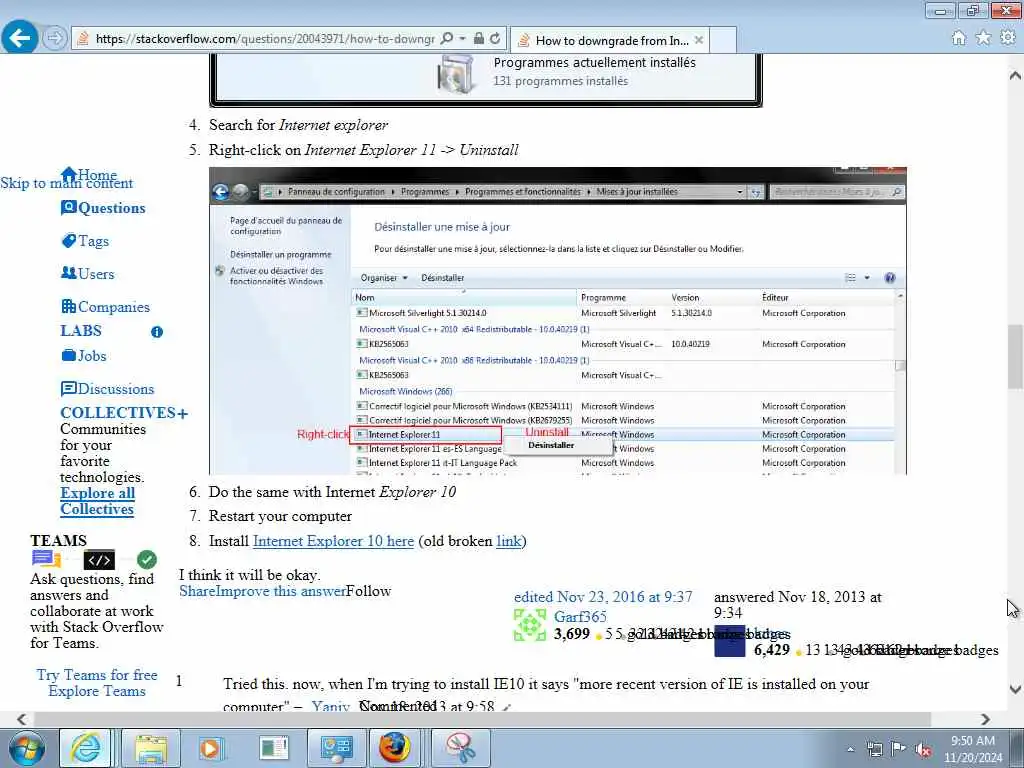The width and height of the screenshot is (1024, 768).
Task: Open Favorites star icon
Action: [x=983, y=38]
